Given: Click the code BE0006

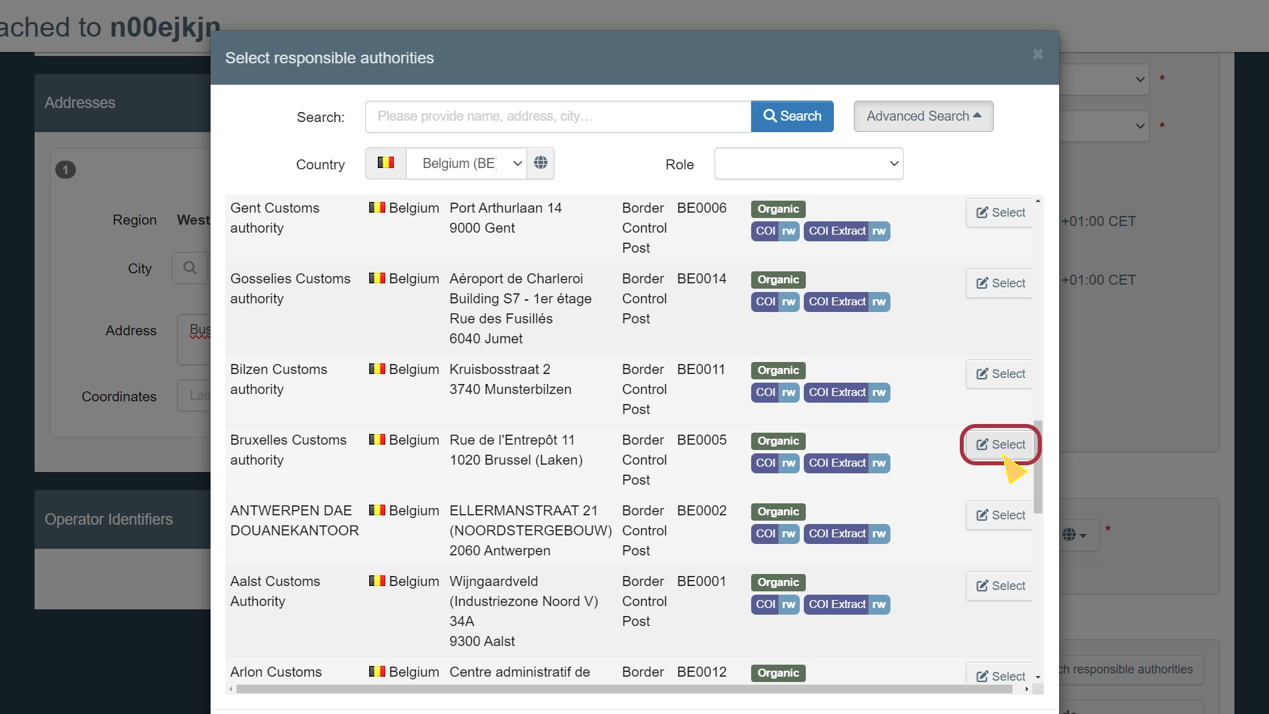Looking at the screenshot, I should coord(702,208).
